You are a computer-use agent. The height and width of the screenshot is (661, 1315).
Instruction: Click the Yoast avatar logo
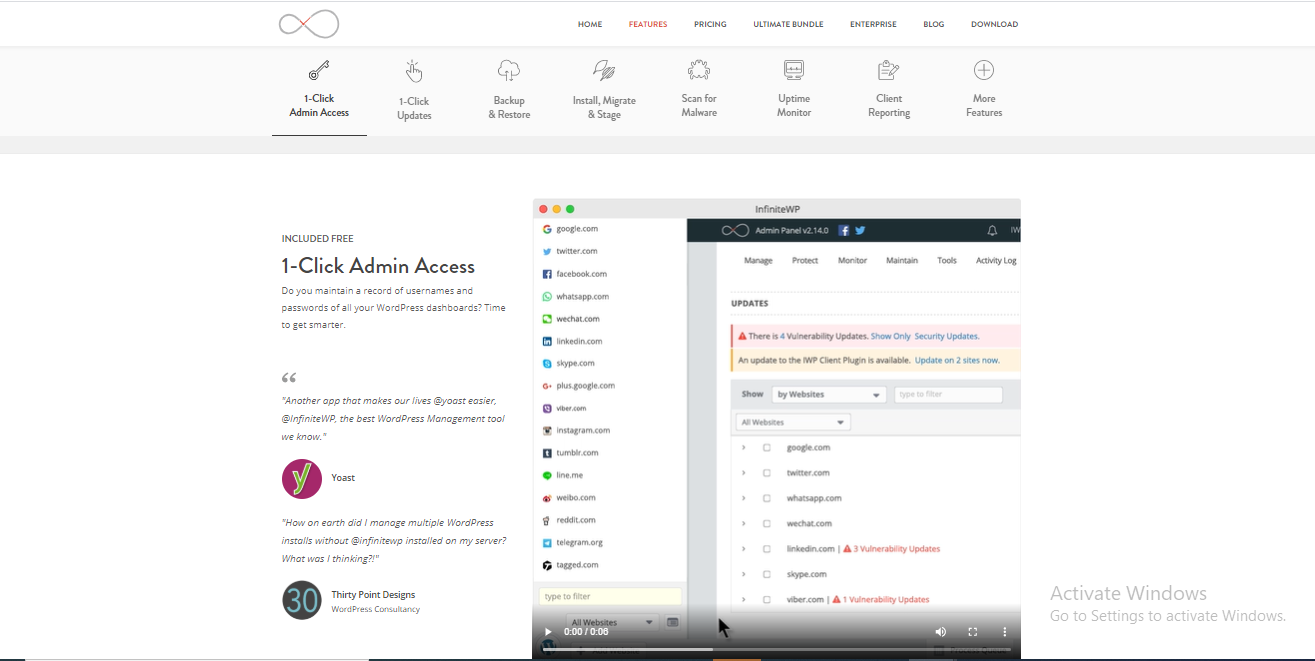(302, 479)
